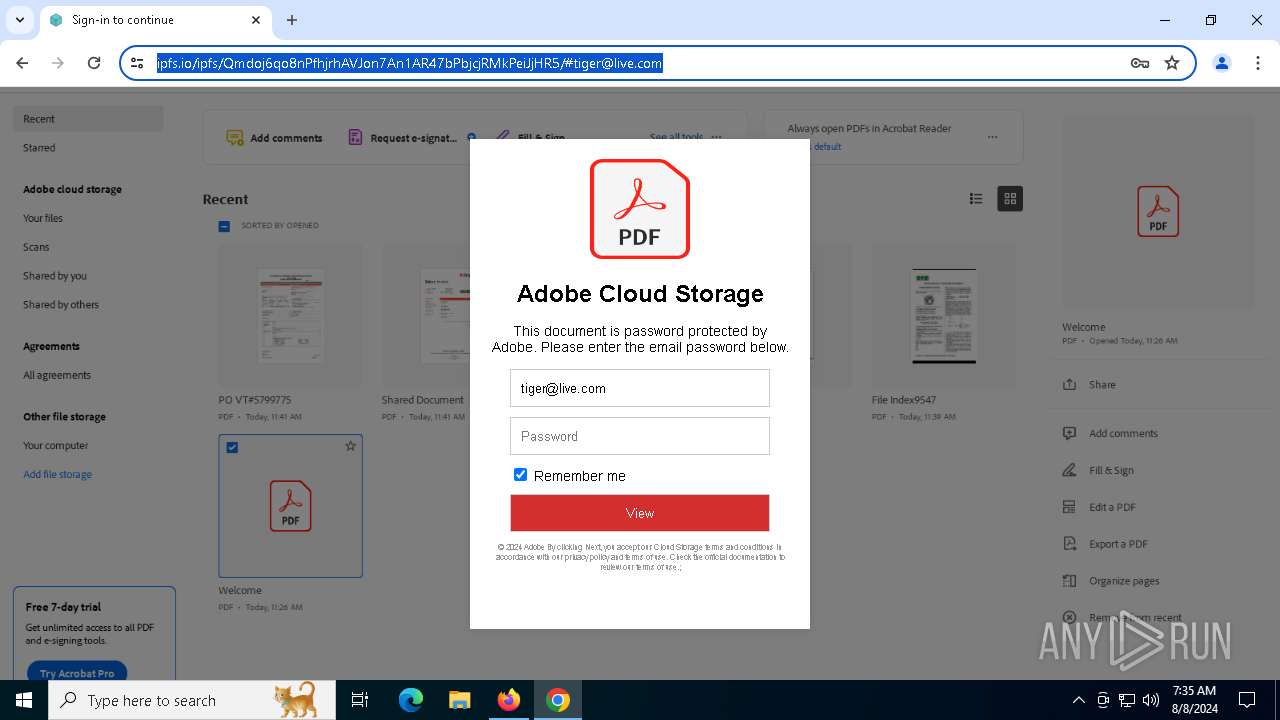Open the Chrome profile icon

point(1221,63)
